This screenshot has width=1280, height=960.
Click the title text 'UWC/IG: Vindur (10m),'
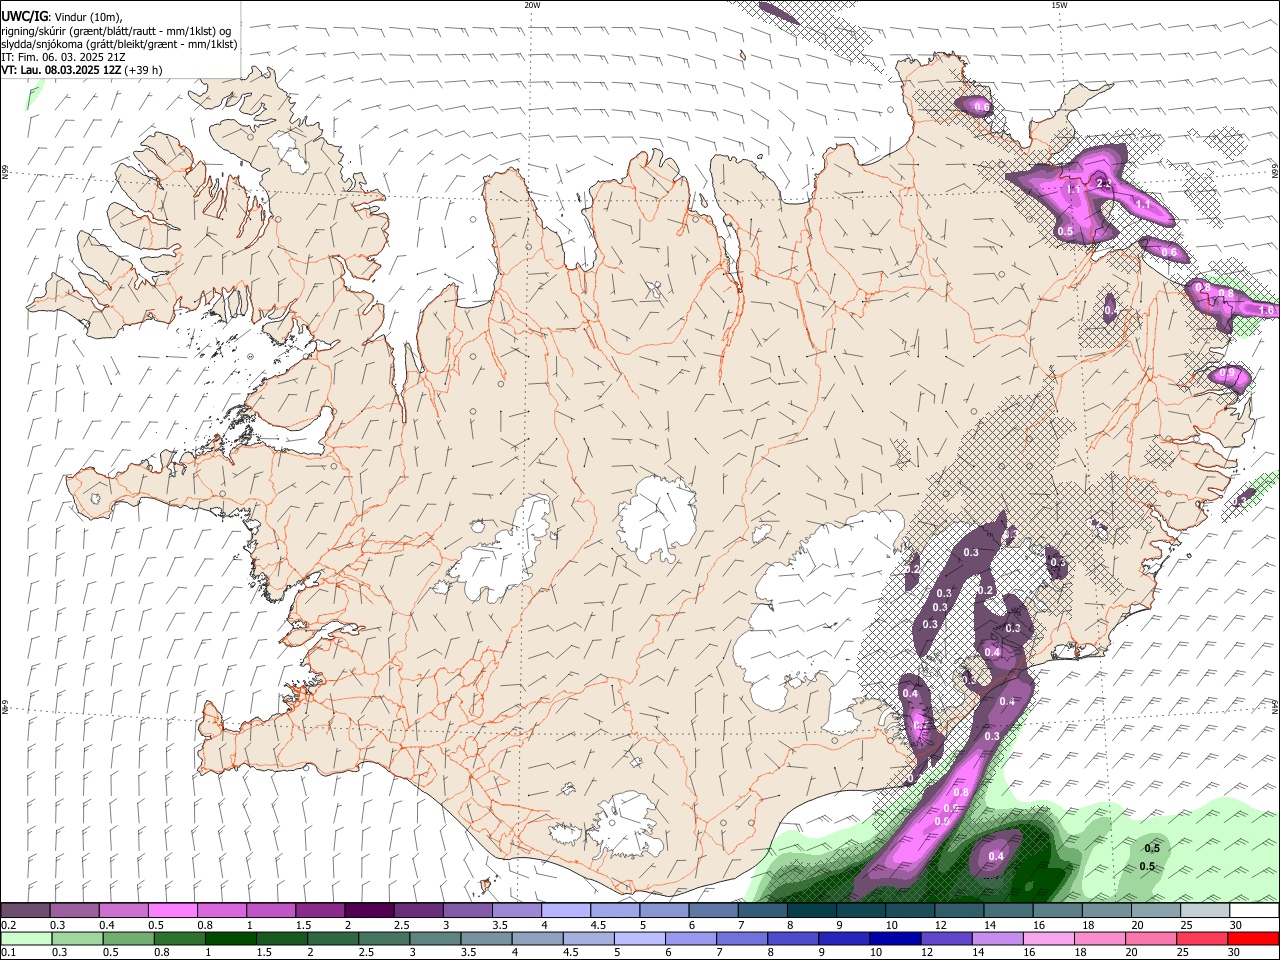[61, 17]
